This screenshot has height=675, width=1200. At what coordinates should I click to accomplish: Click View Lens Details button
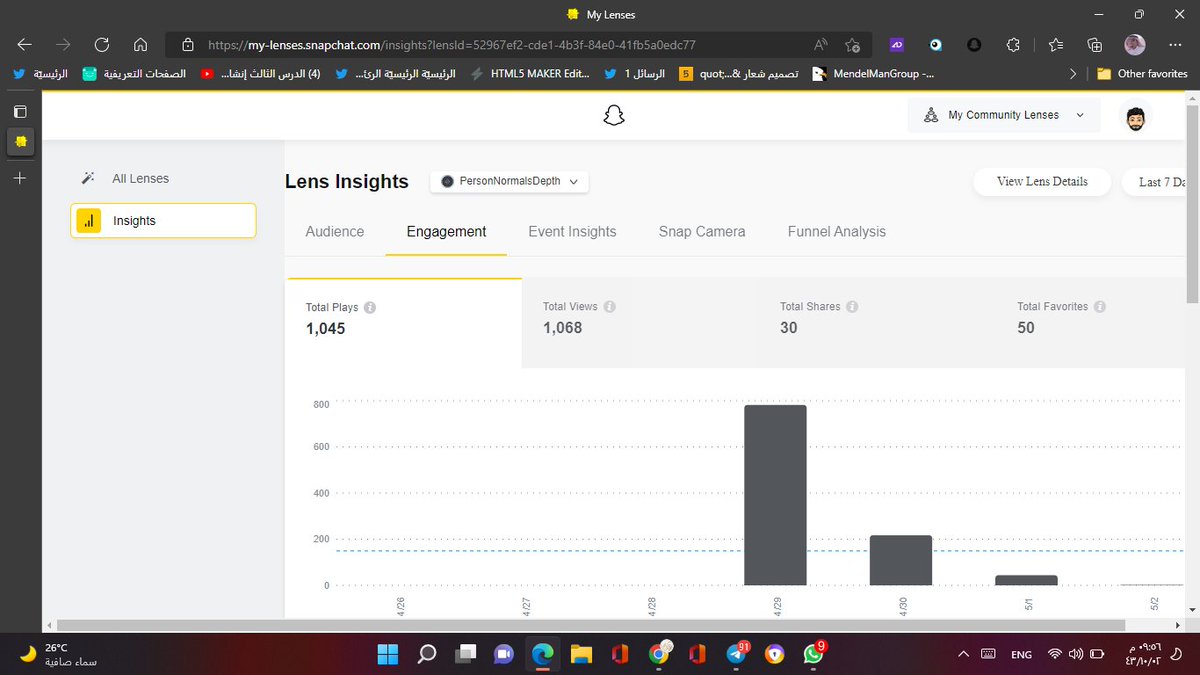[x=1042, y=181]
